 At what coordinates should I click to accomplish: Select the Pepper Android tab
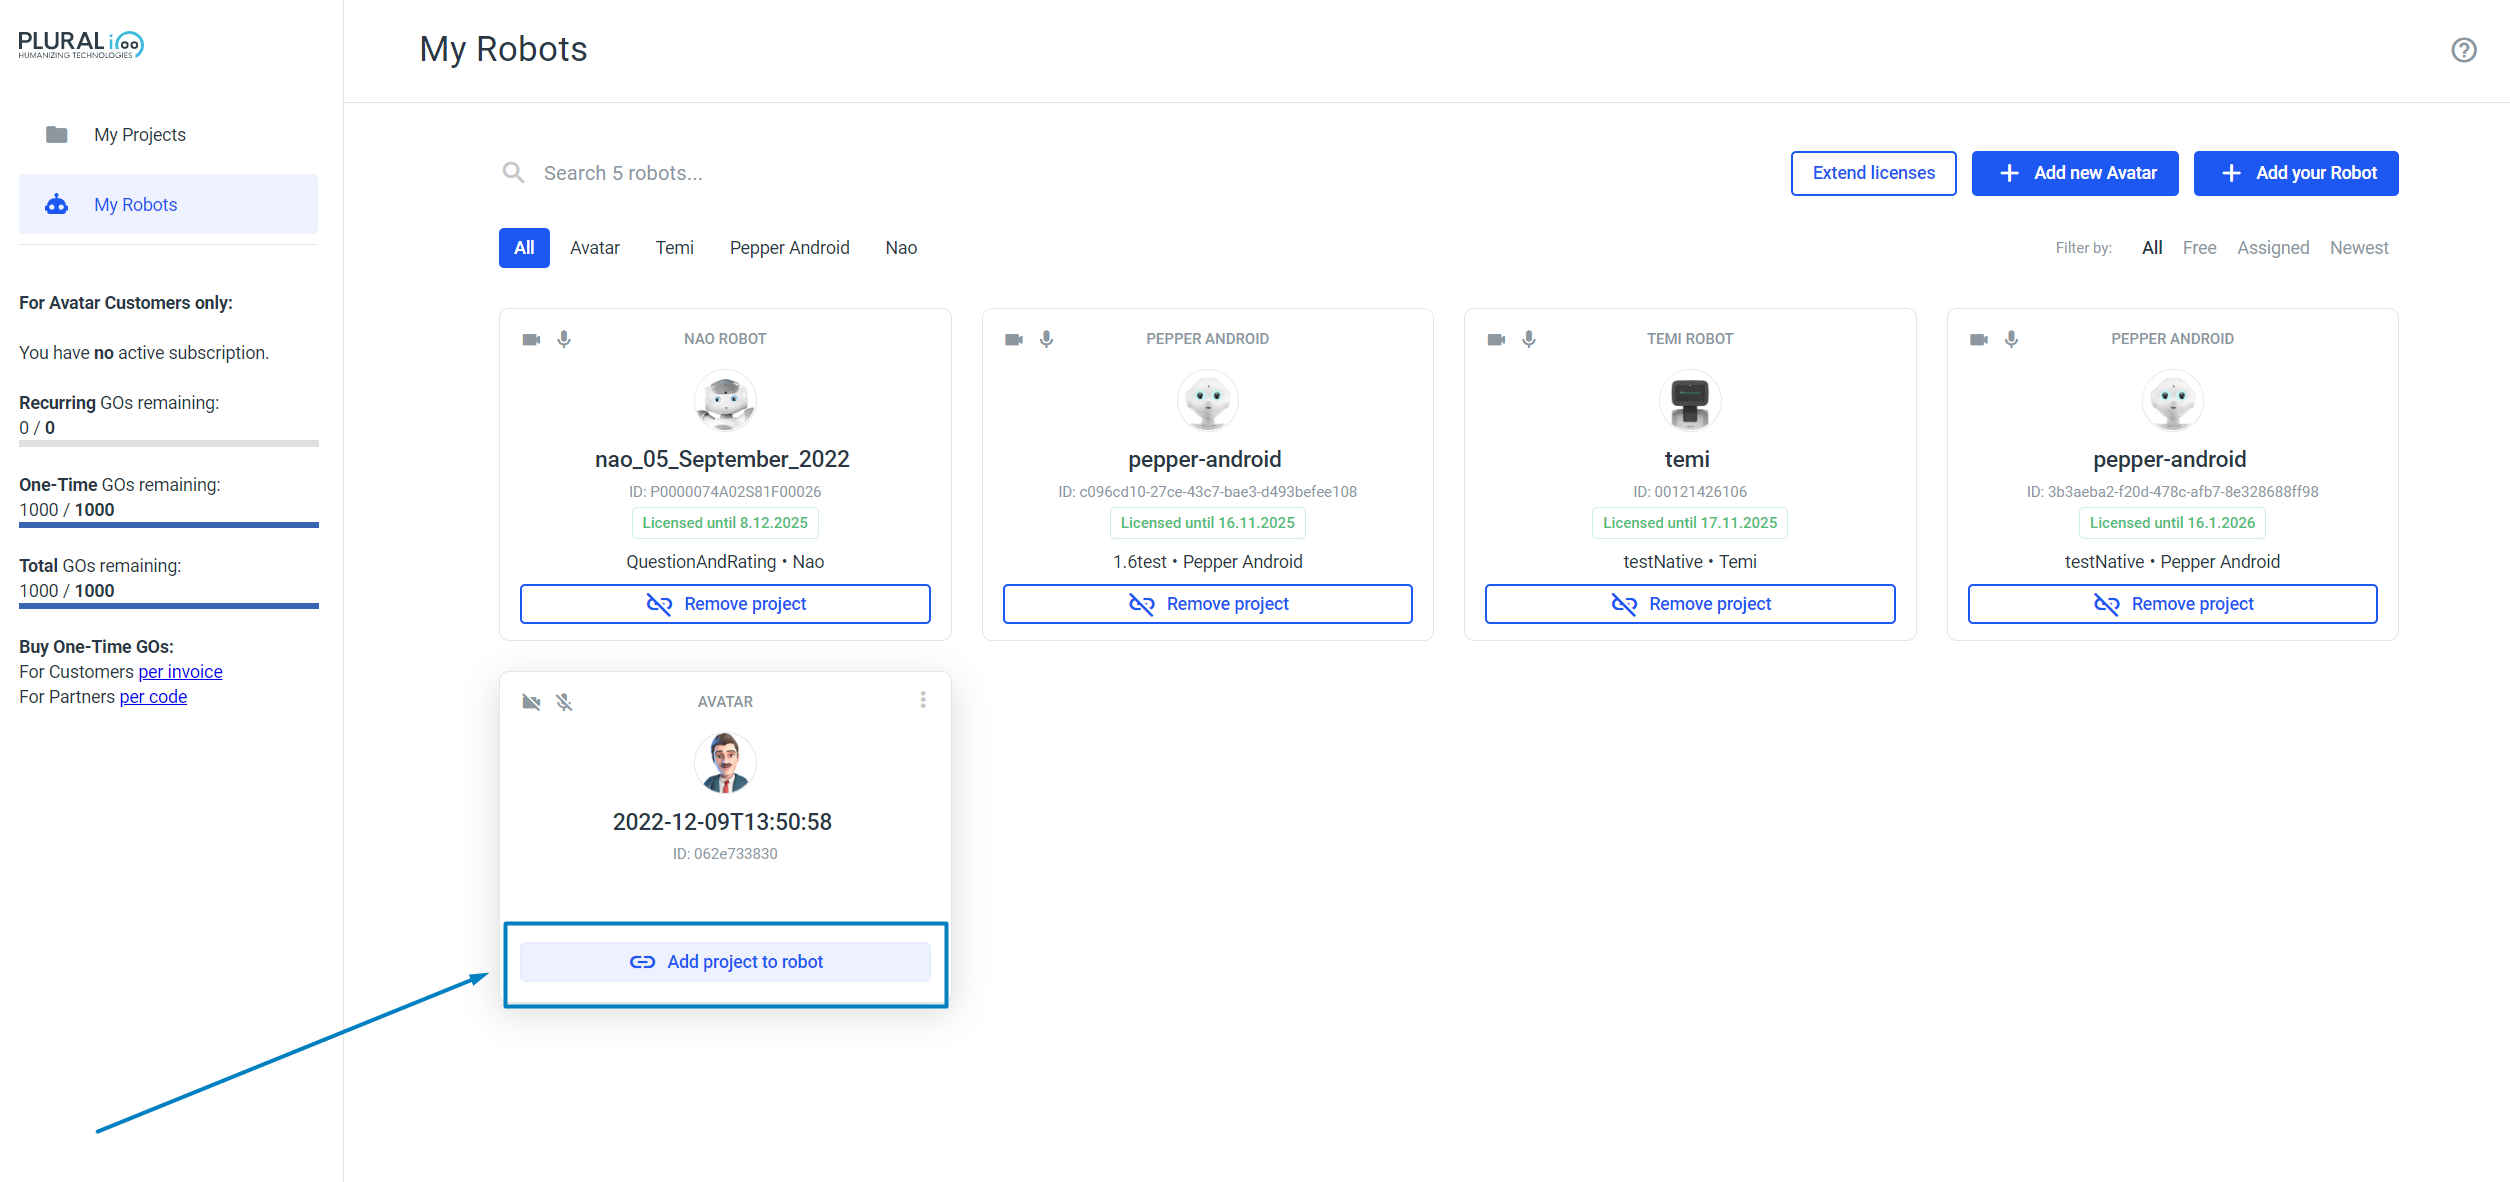pos(790,248)
